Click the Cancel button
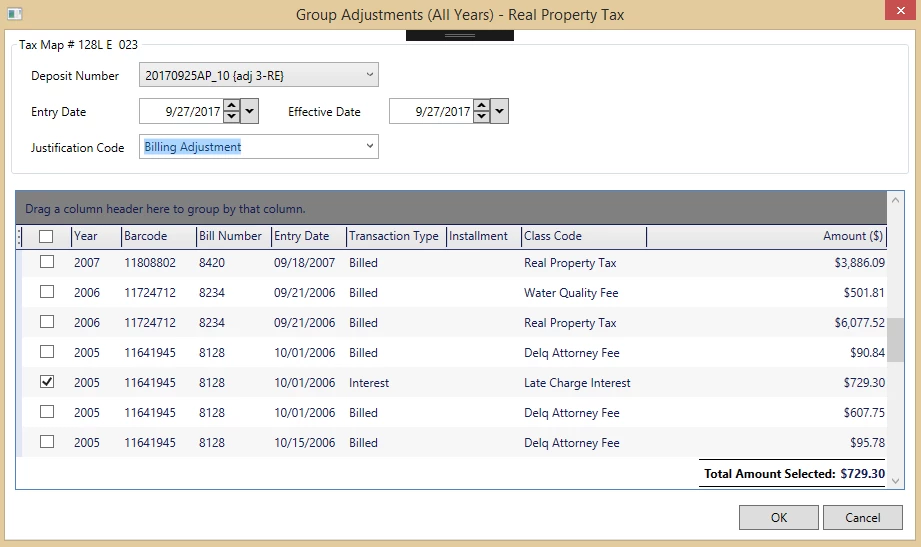921x547 pixels. click(x=862, y=518)
